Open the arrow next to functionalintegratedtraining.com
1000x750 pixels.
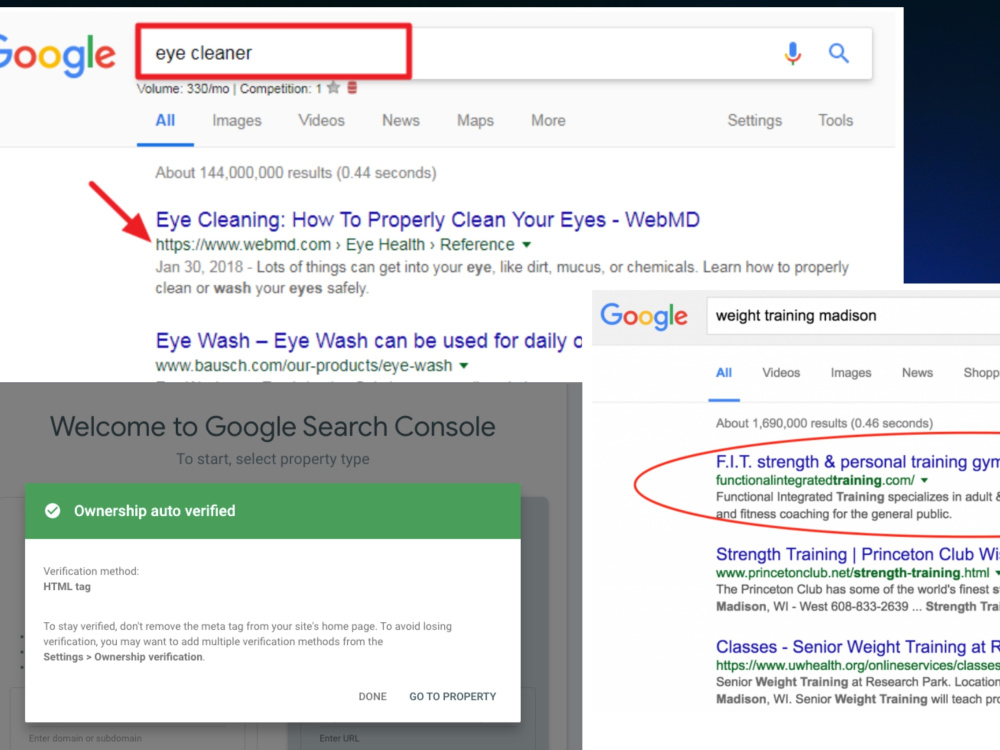924,480
